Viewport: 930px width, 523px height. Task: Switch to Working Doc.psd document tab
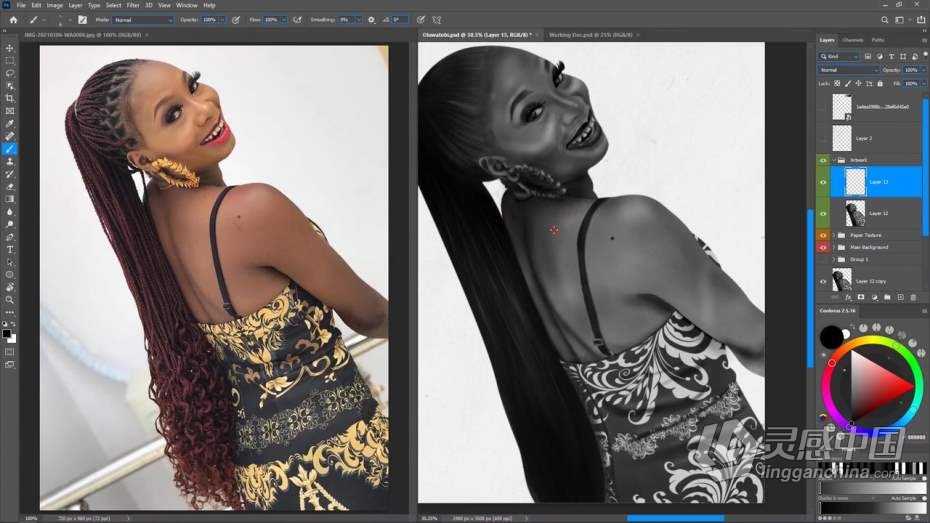click(591, 35)
